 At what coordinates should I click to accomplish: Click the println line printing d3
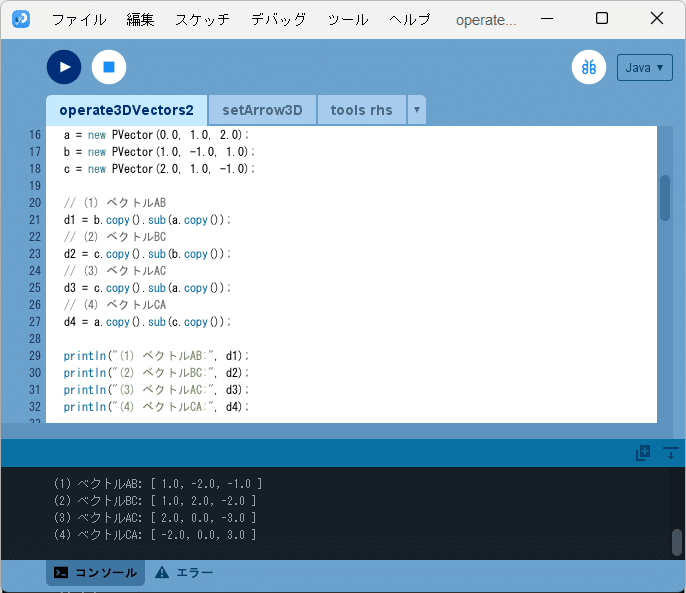coord(156,390)
